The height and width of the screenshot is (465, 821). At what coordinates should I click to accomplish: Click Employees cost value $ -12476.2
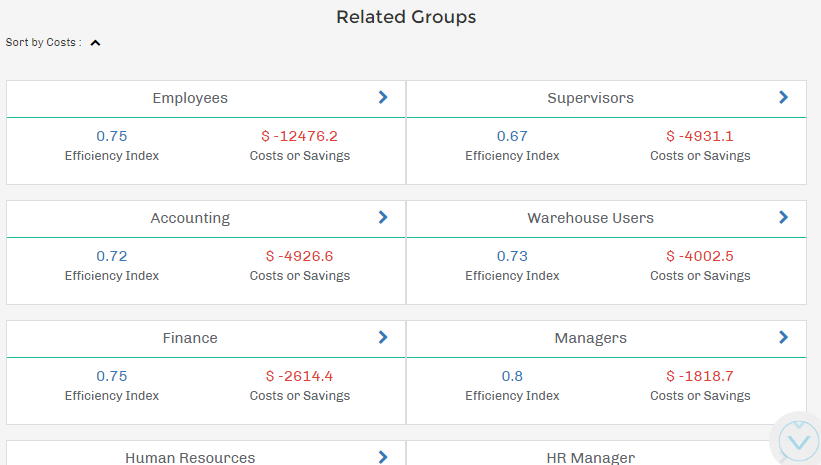point(300,136)
